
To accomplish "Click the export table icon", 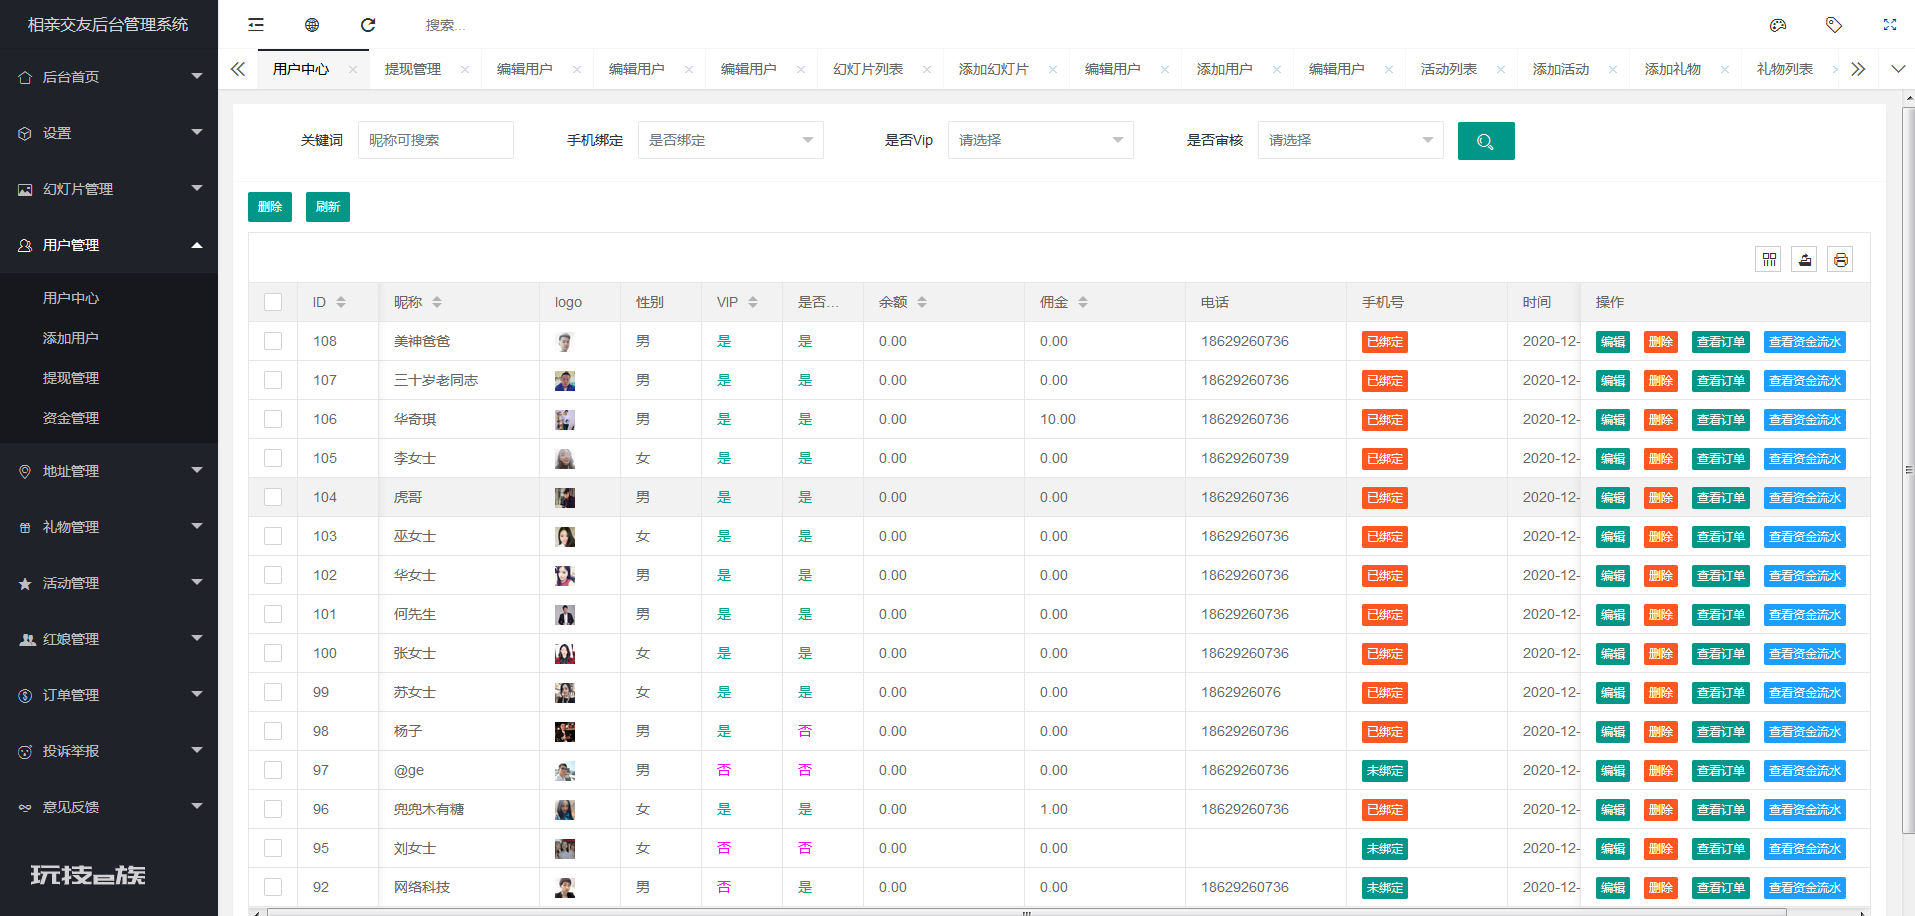I will (1805, 260).
